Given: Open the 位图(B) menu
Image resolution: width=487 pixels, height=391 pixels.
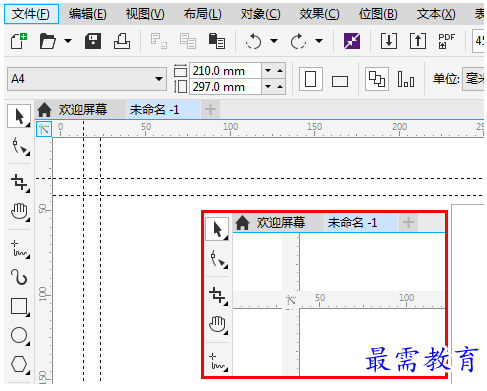Looking at the screenshot, I should (x=378, y=14).
